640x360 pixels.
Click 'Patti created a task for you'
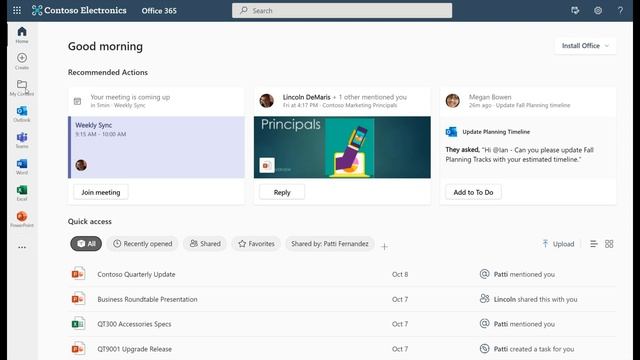click(534, 349)
